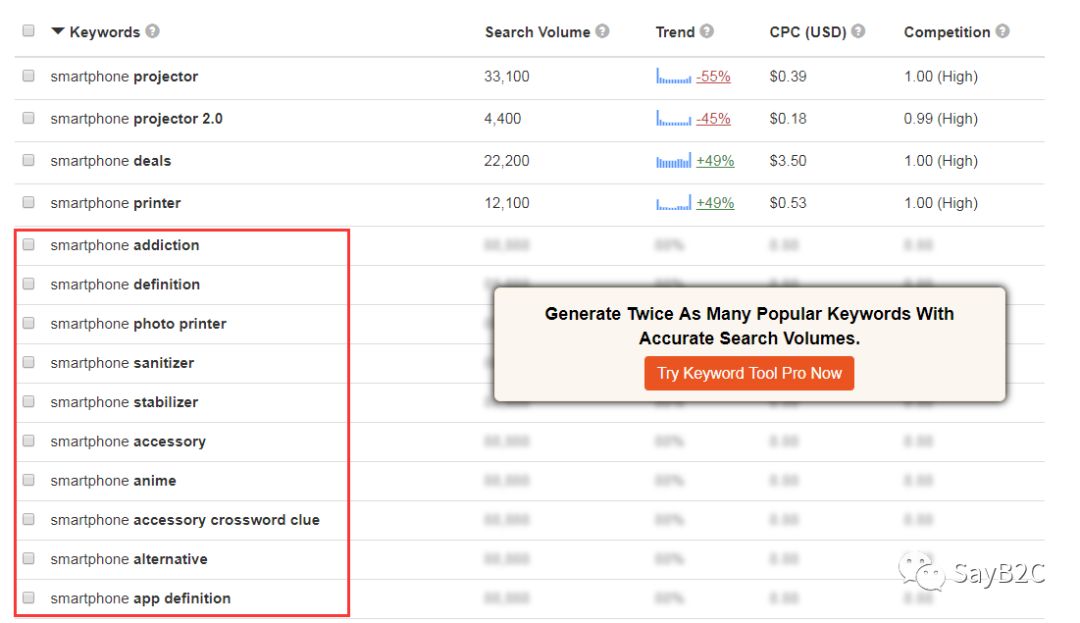Click the Keywords sort arrow
The width and height of the screenshot is (1080, 623).
(x=57, y=31)
